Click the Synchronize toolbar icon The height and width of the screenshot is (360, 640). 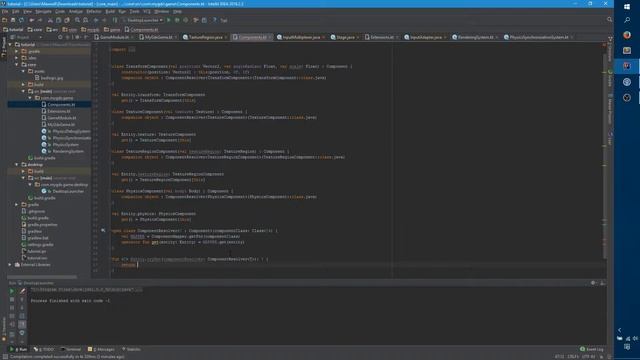pyautogui.click(x=21, y=20)
